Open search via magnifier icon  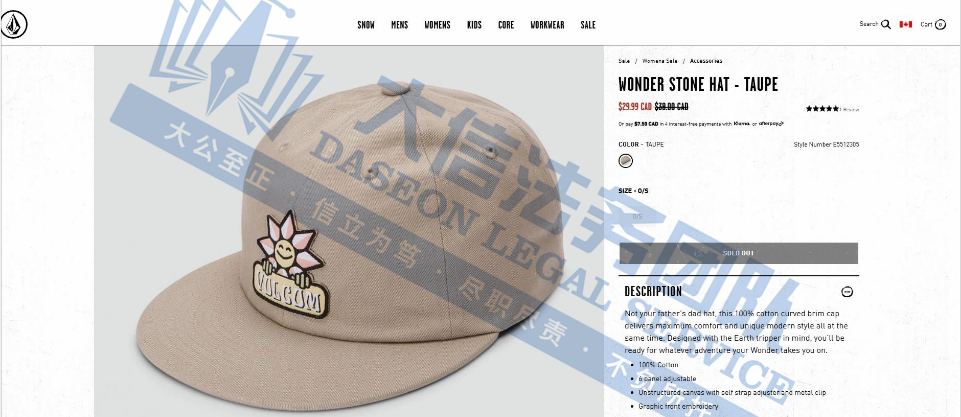coord(886,25)
